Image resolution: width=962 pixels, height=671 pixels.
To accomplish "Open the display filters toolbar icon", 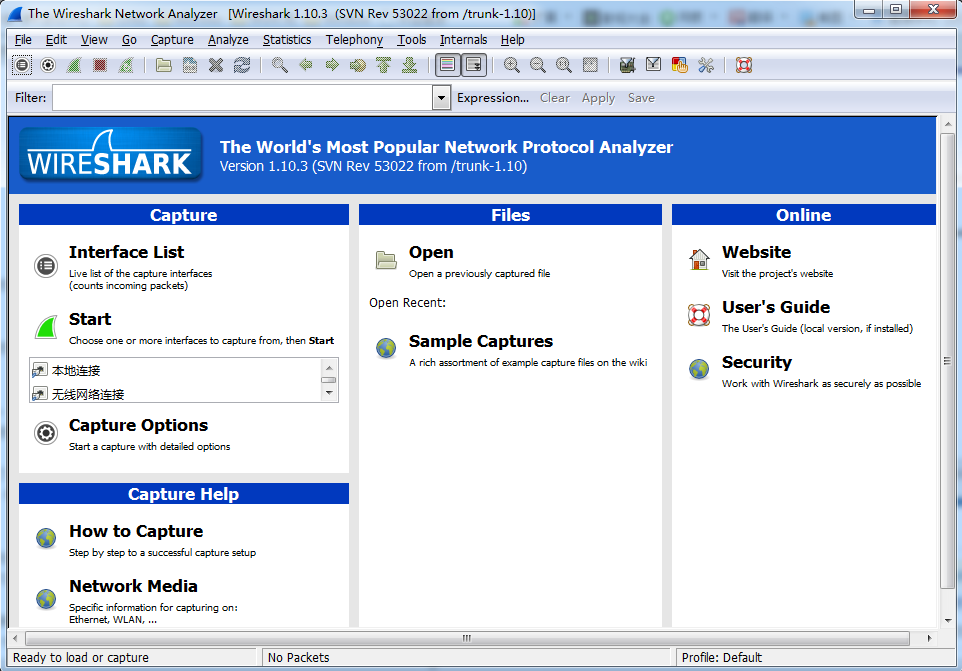I will pos(653,65).
